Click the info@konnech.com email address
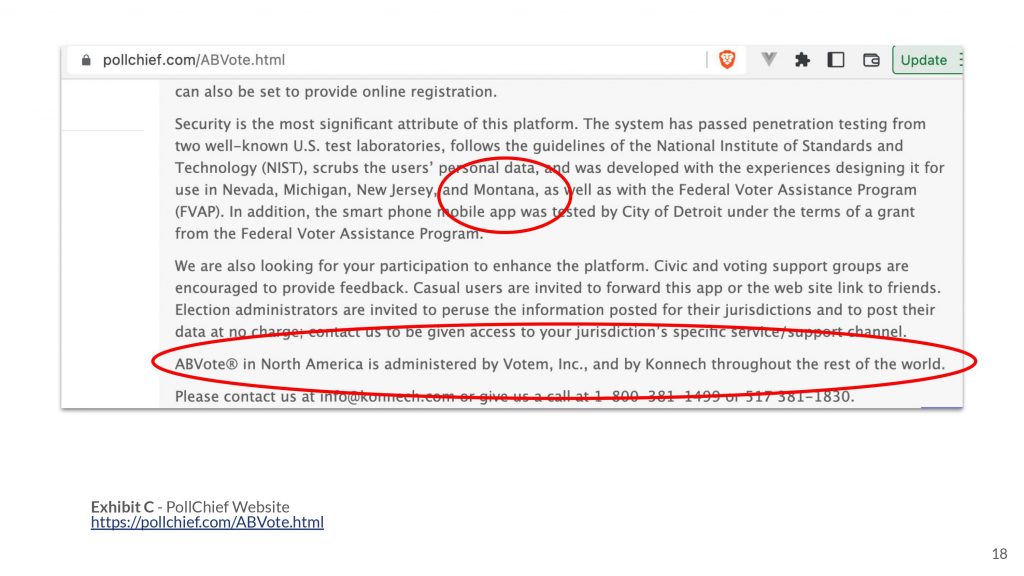The height and width of the screenshot is (576, 1024). pyautogui.click(x=385, y=396)
